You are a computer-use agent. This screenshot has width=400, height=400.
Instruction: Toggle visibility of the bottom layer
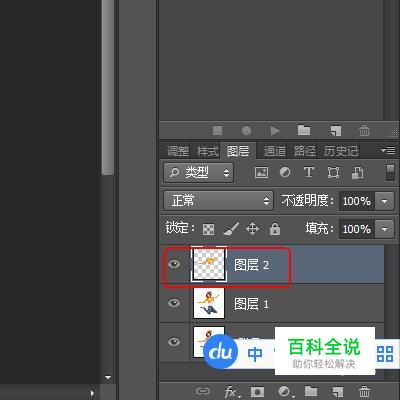tap(174, 342)
